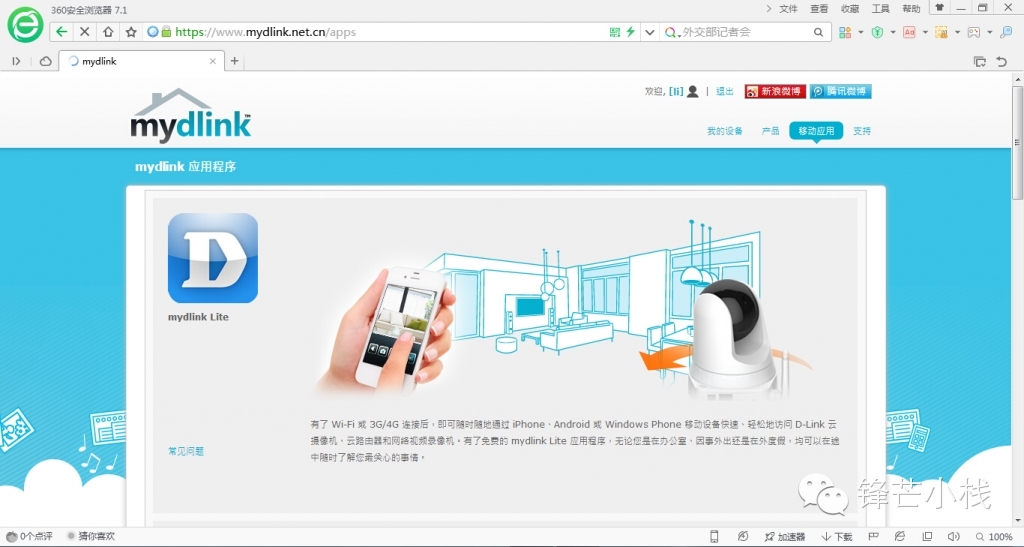The width and height of the screenshot is (1024, 547).
Task: Go to 产品 navigation item
Action: [771, 131]
